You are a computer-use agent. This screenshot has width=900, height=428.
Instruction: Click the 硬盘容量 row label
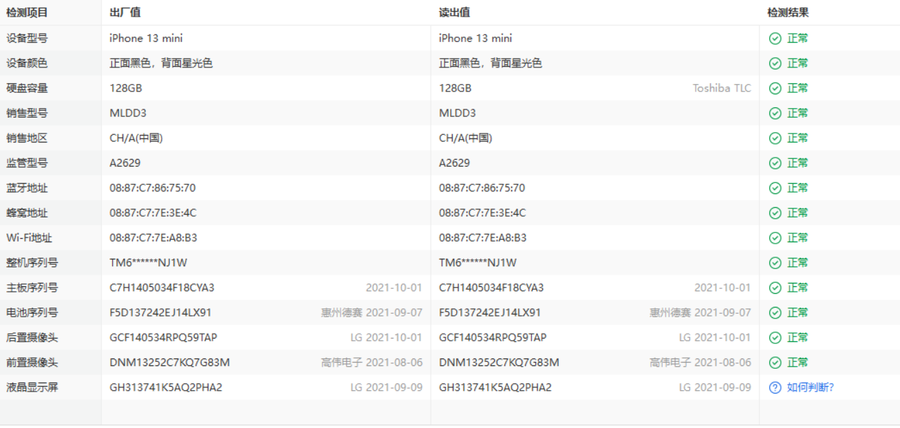[x=27, y=88]
